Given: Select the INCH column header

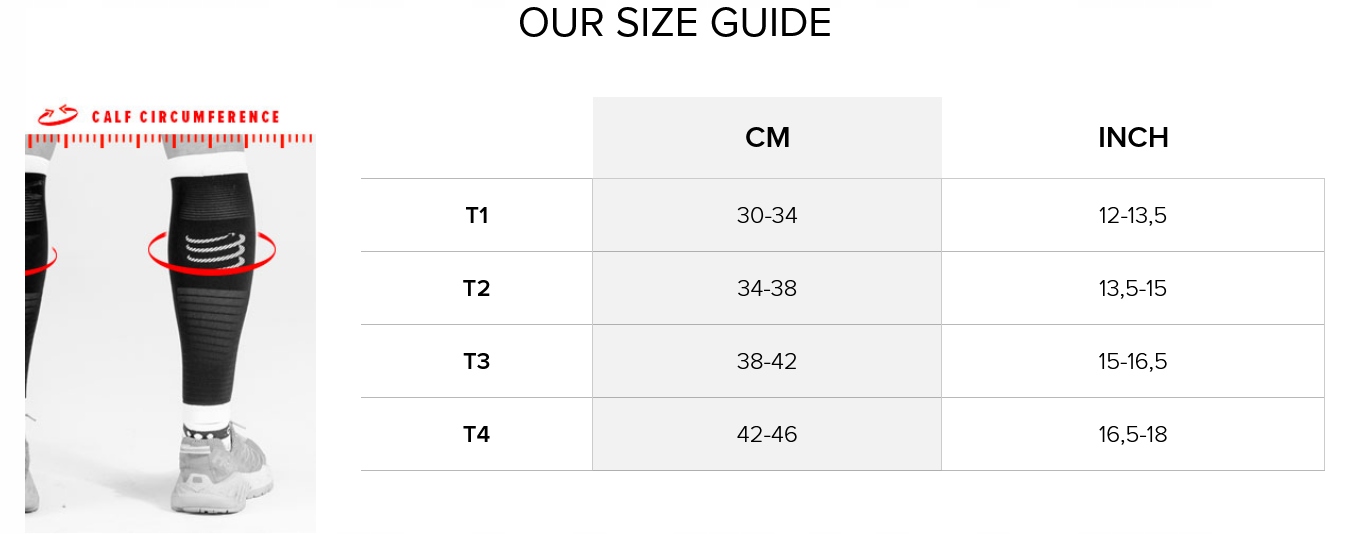Looking at the screenshot, I should tap(1133, 138).
